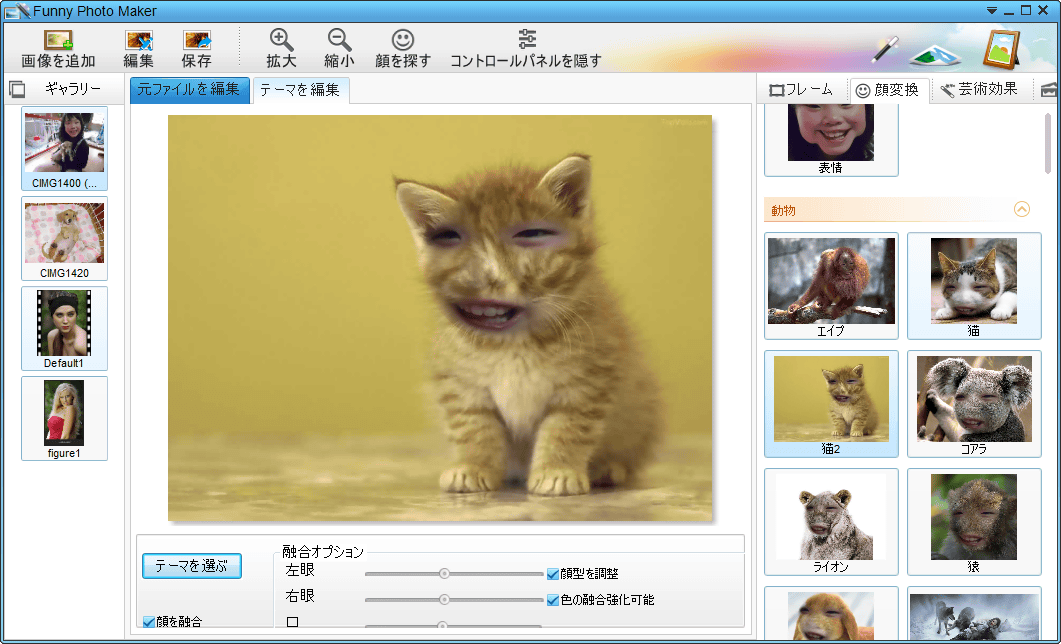The width and height of the screenshot is (1061, 644).
Task: Select the CIMG1400 gallery thumbnail
Action: coord(64,148)
